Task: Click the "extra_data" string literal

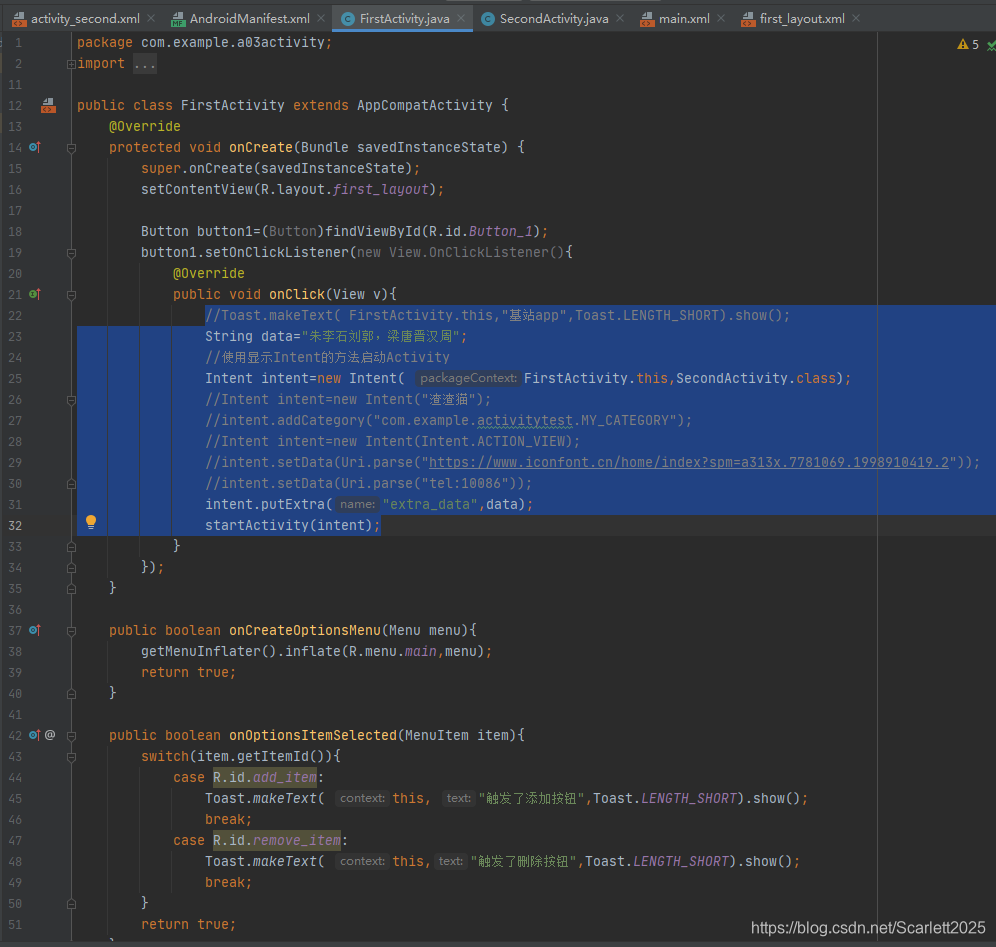Action: [430, 504]
